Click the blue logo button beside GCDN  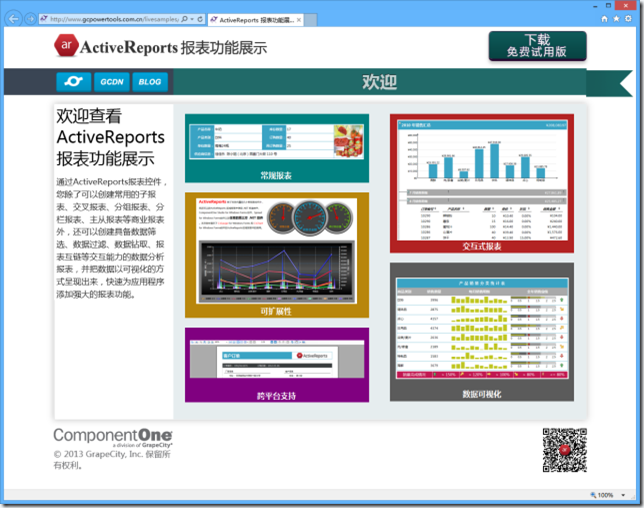point(74,82)
